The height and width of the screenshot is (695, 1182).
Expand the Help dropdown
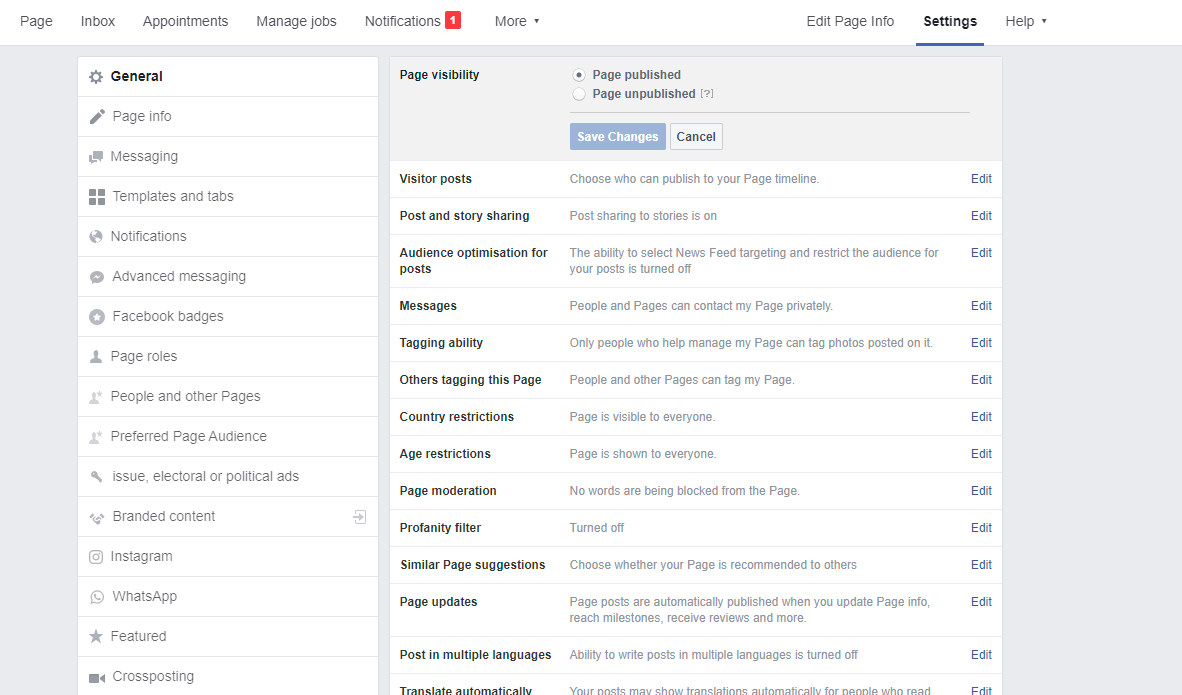(x=1026, y=21)
